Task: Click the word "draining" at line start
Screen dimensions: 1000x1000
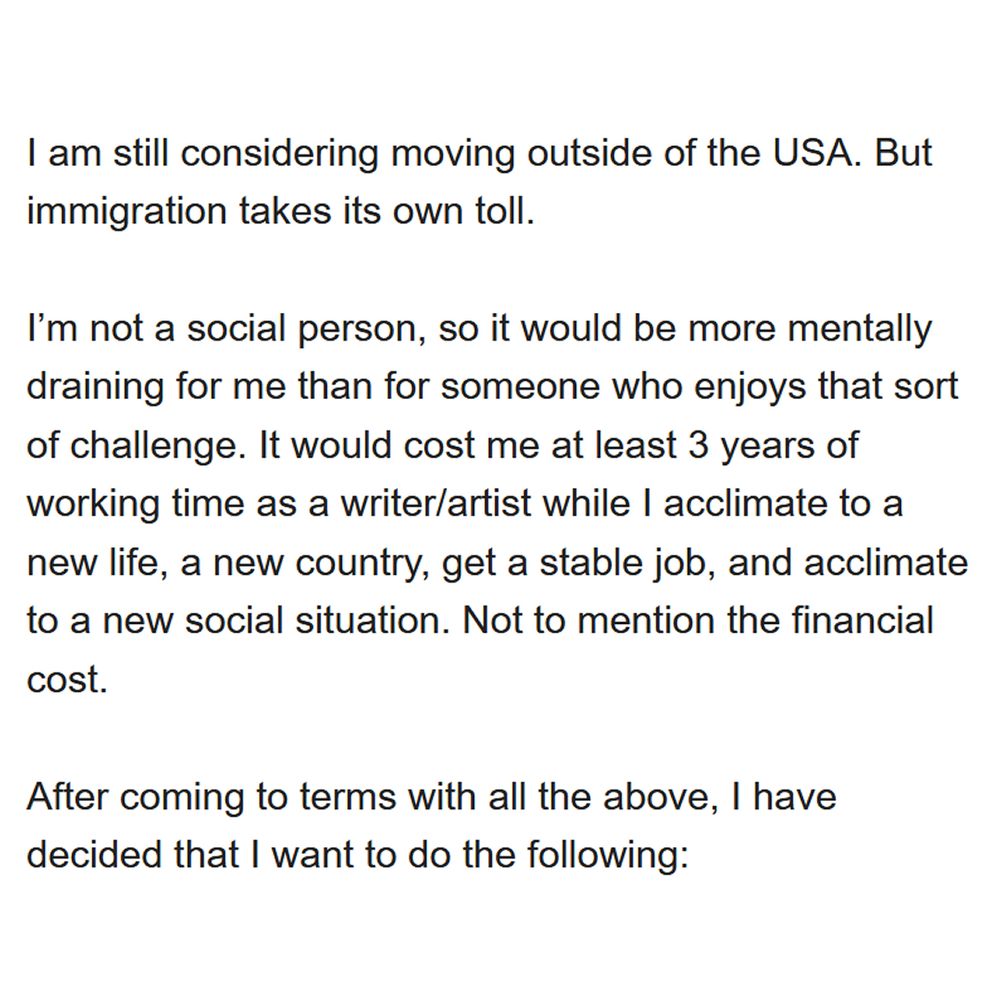Action: 95,388
